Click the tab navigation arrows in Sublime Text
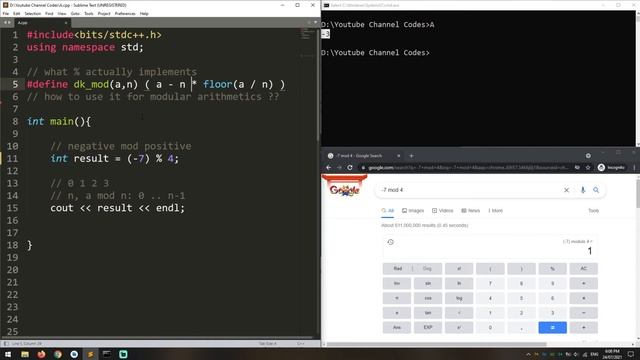The height and width of the screenshot is (360, 640). click(x=7, y=23)
